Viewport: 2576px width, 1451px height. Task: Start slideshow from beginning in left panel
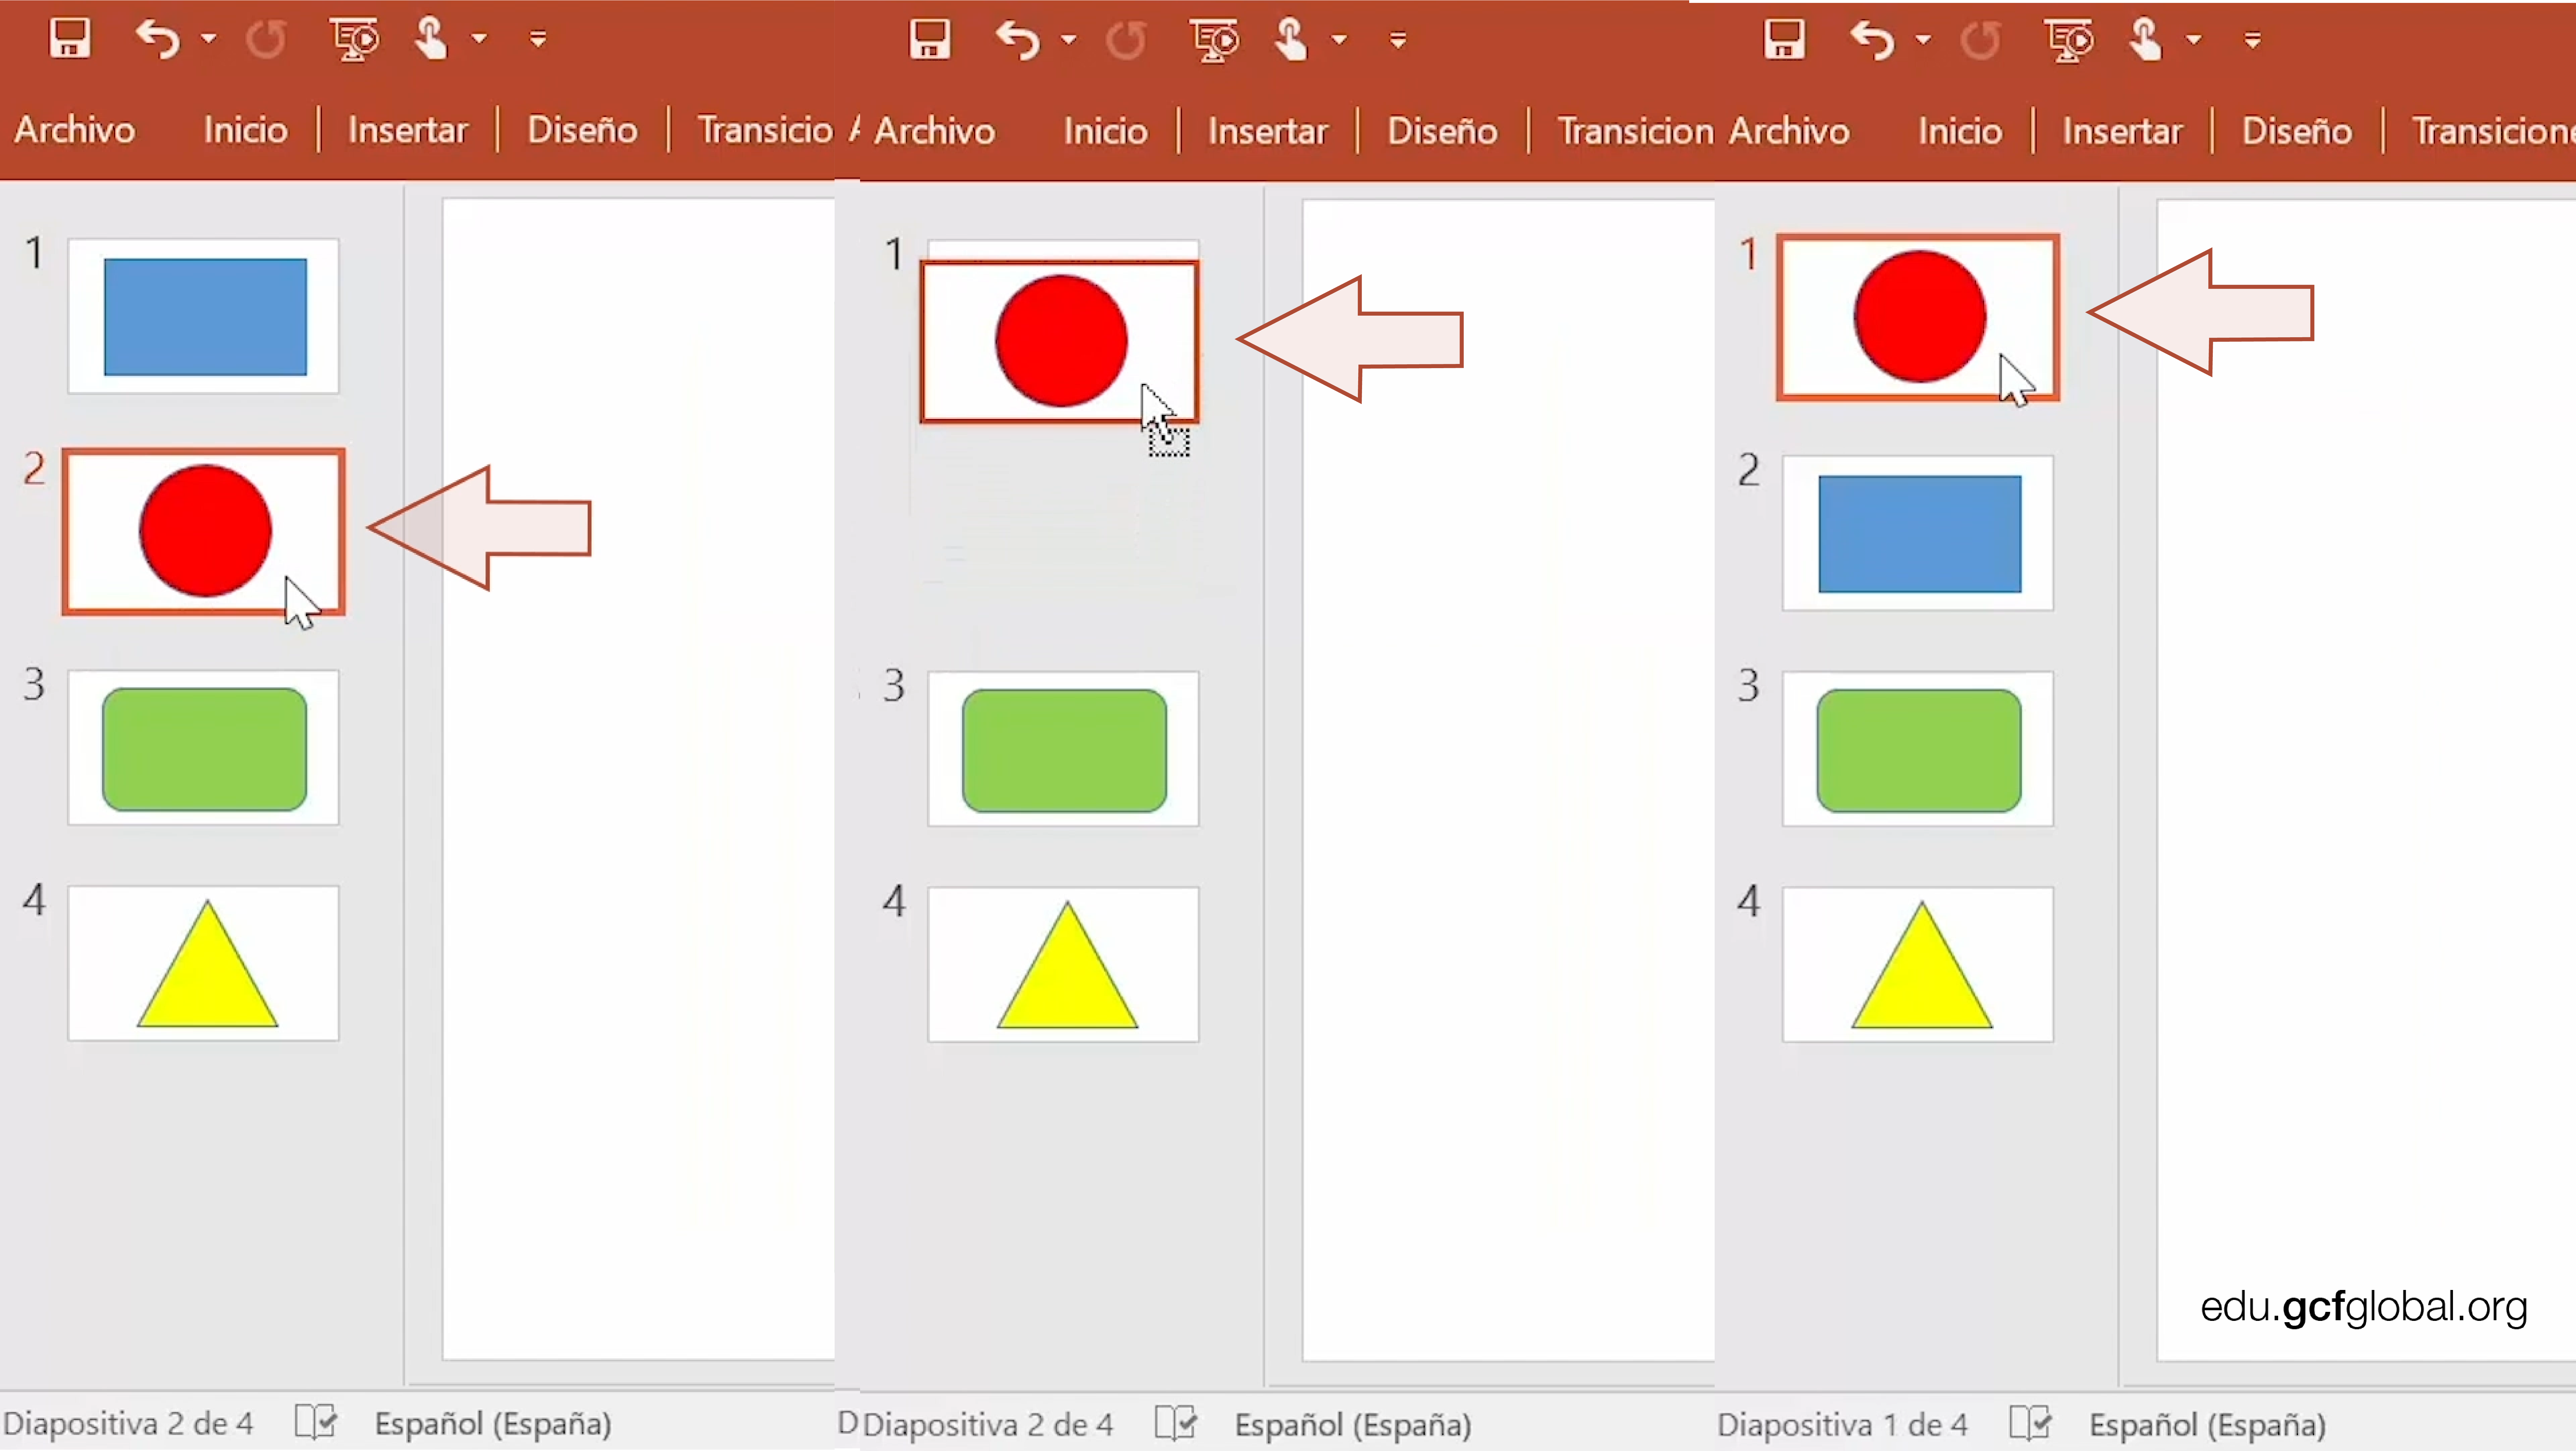coord(354,39)
